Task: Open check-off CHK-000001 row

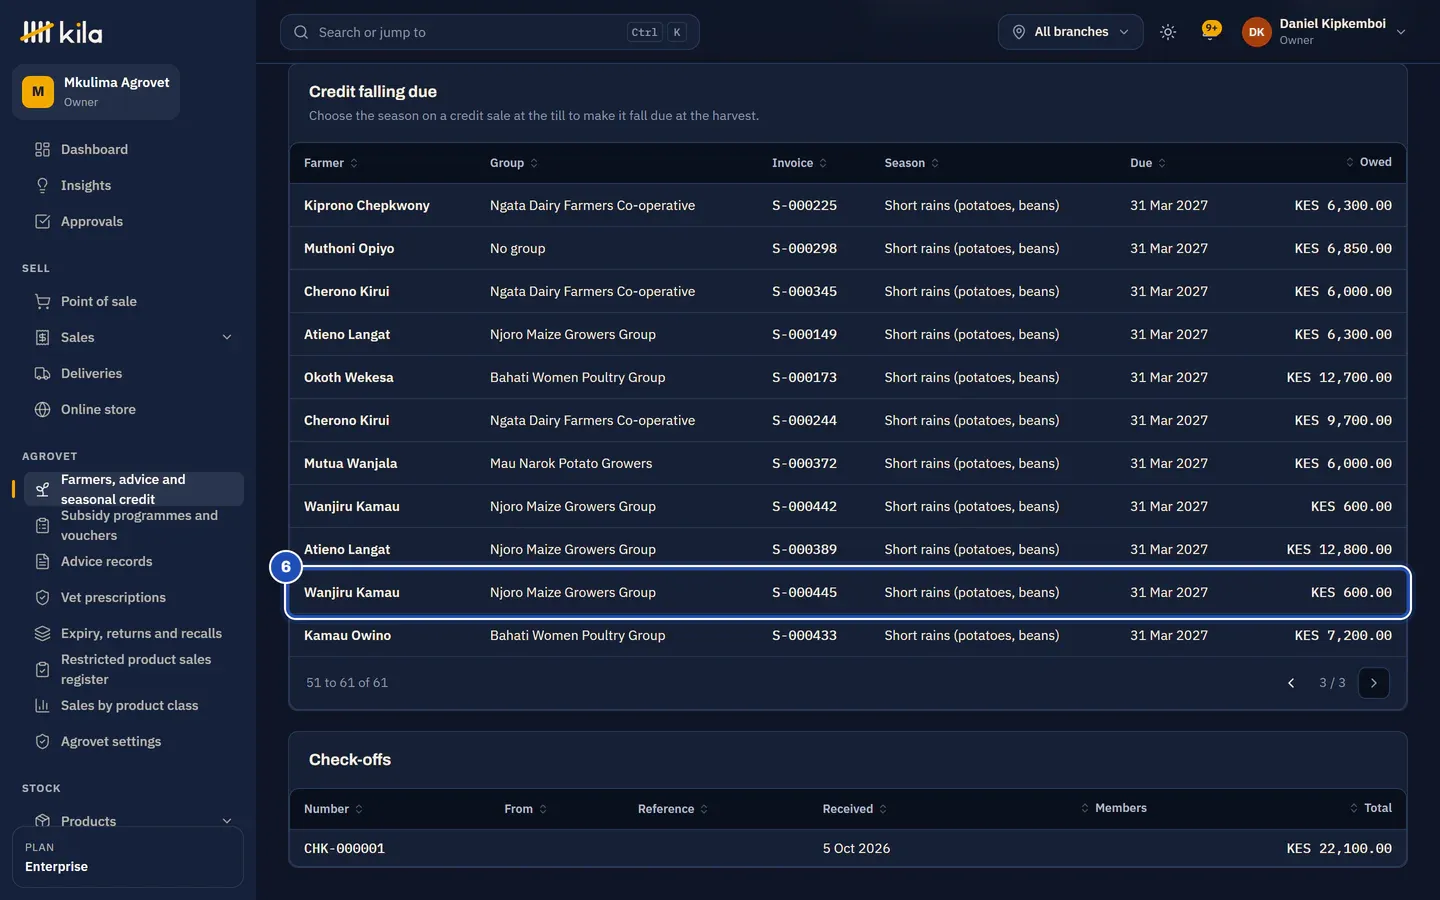Action: click(848, 848)
